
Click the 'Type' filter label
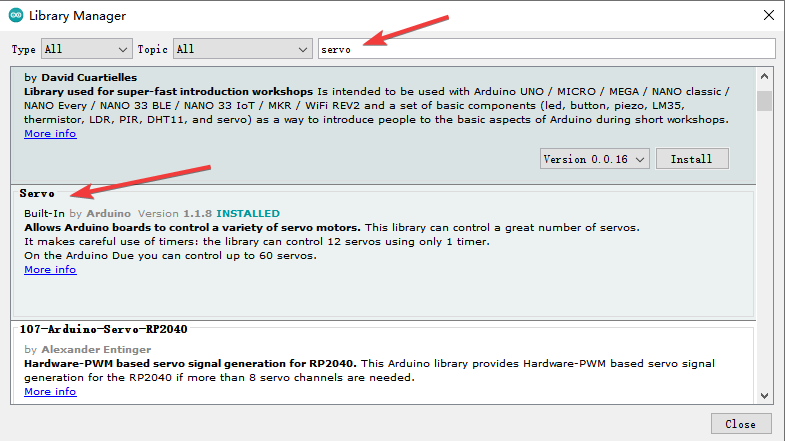(x=24, y=50)
